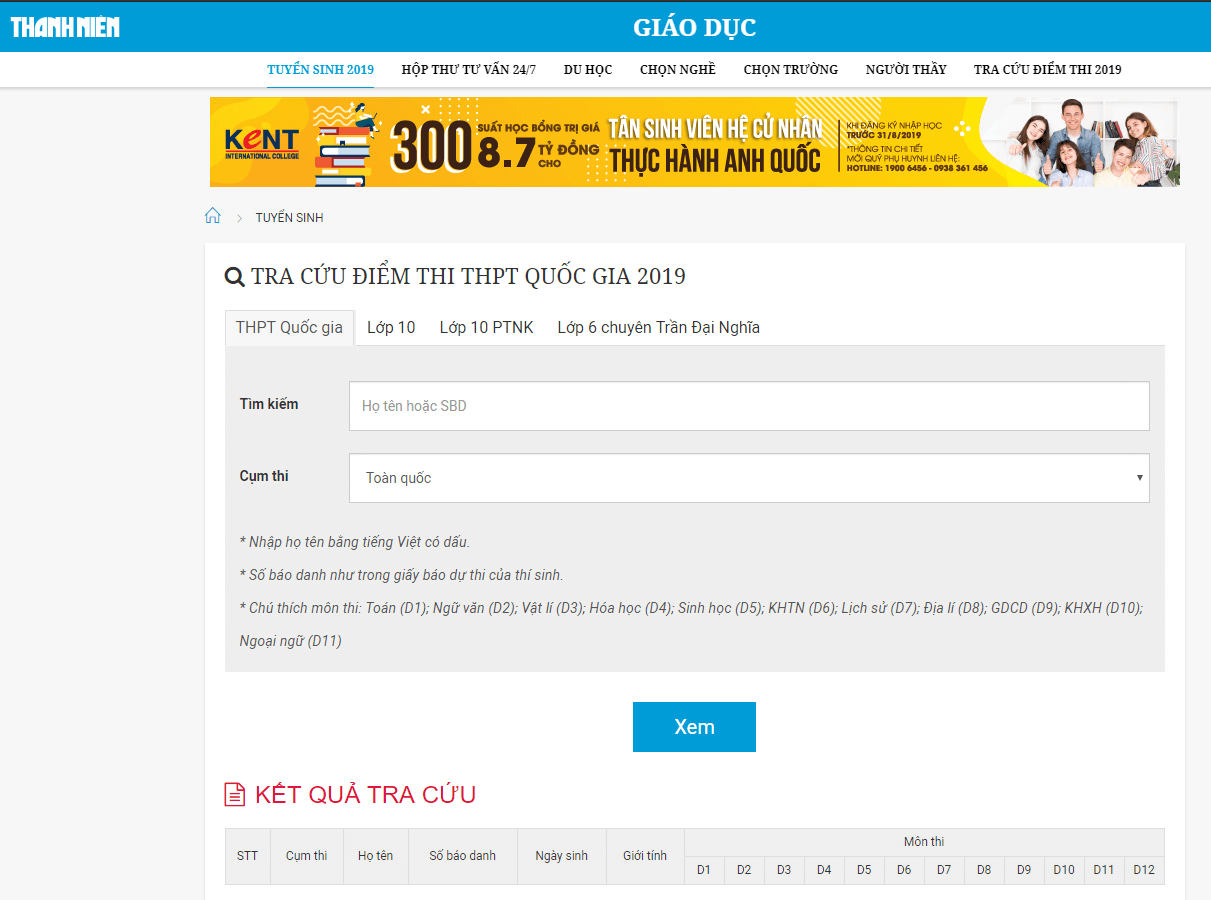This screenshot has height=900, width=1211.
Task: Open the Lớp 10 PTNK tab
Action: 486,327
